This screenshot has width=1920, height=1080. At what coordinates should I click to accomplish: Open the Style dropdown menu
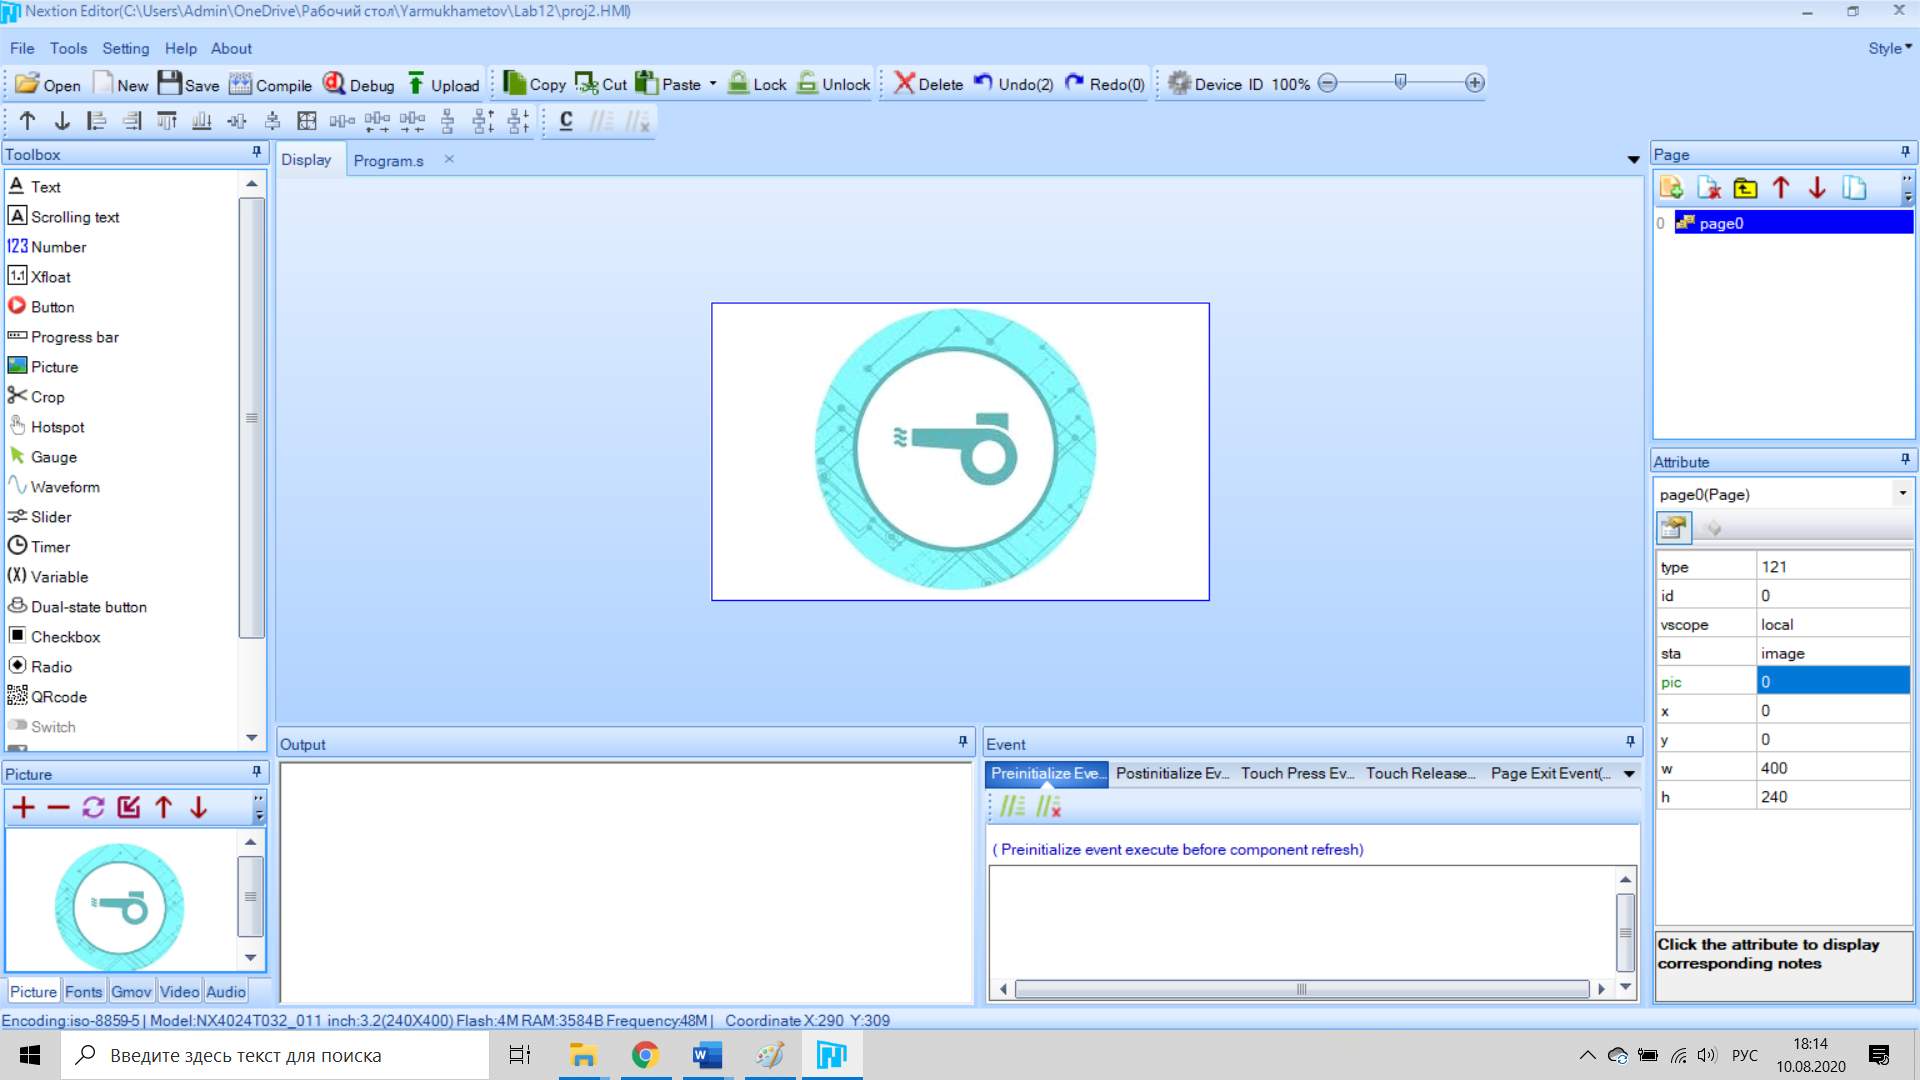(x=1890, y=48)
